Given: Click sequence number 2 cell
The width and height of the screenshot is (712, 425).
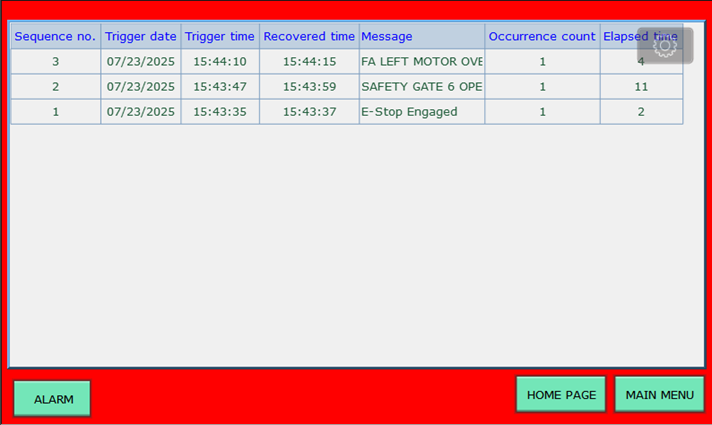Looking at the screenshot, I should click(55, 87).
